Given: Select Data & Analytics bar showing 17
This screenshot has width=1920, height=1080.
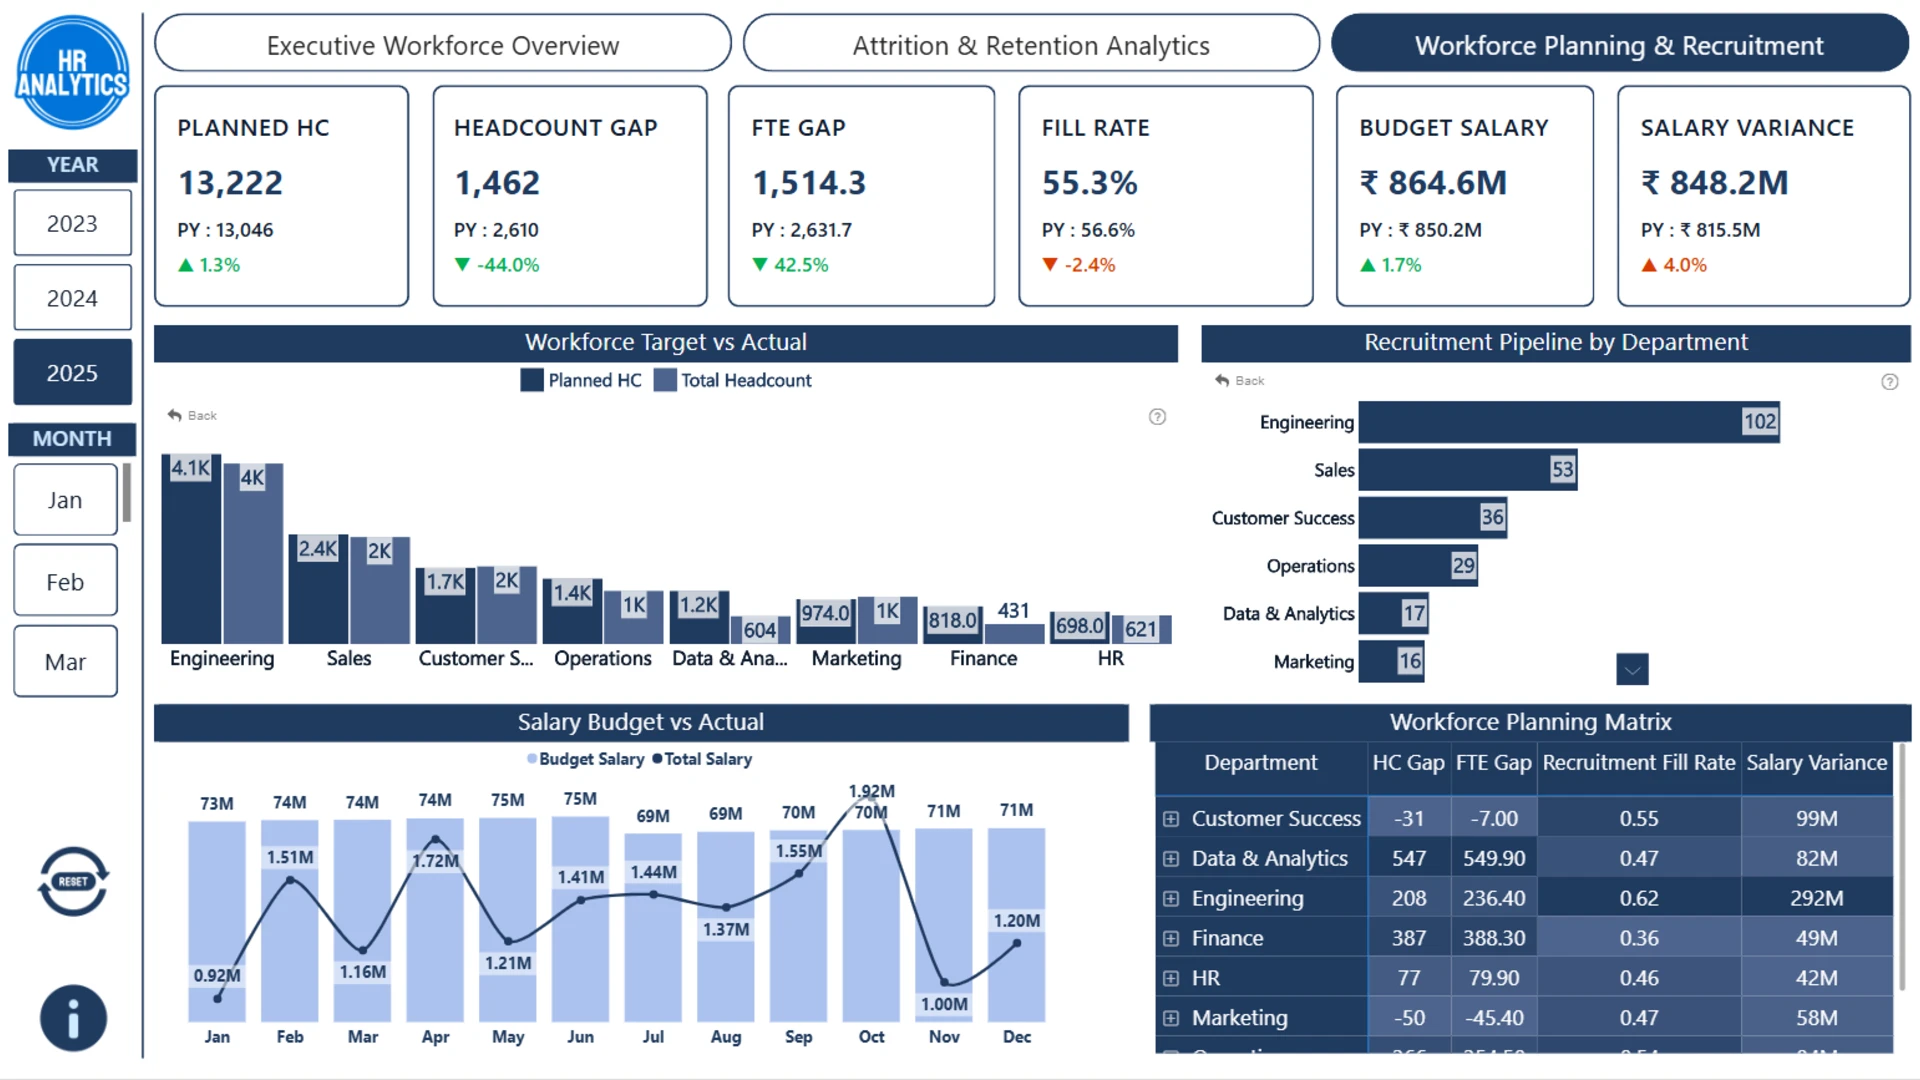Looking at the screenshot, I should point(1394,614).
